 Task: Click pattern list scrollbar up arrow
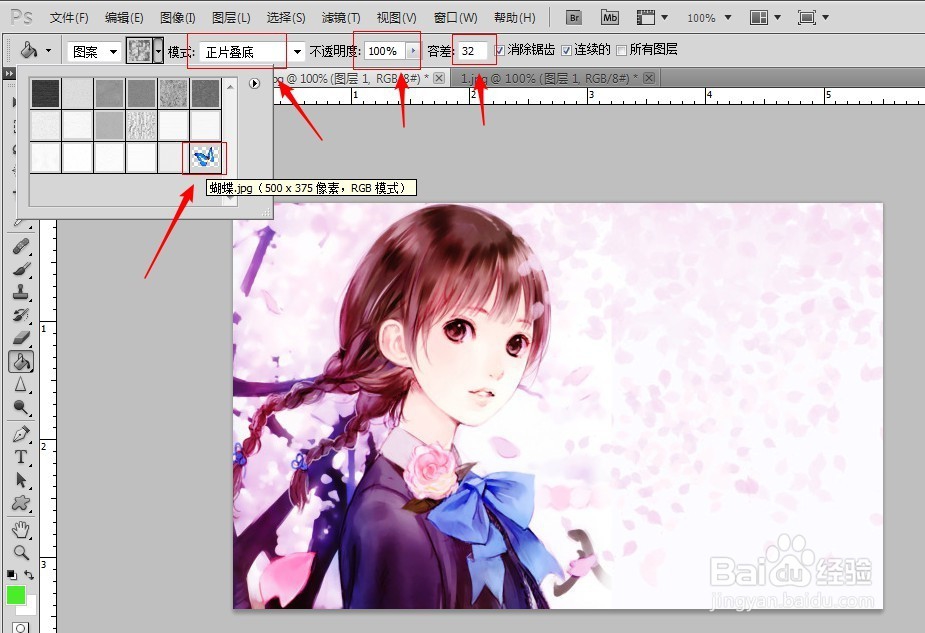[230, 86]
